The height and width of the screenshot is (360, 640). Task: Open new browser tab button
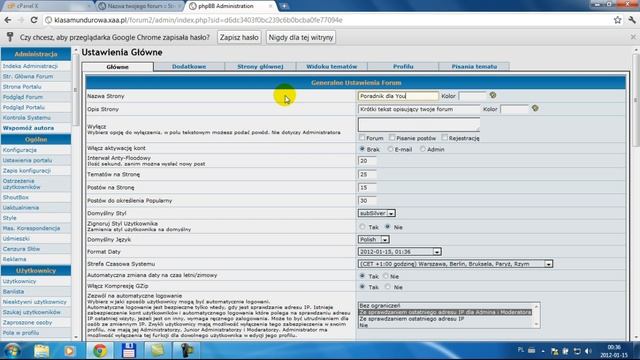tap(284, 6)
